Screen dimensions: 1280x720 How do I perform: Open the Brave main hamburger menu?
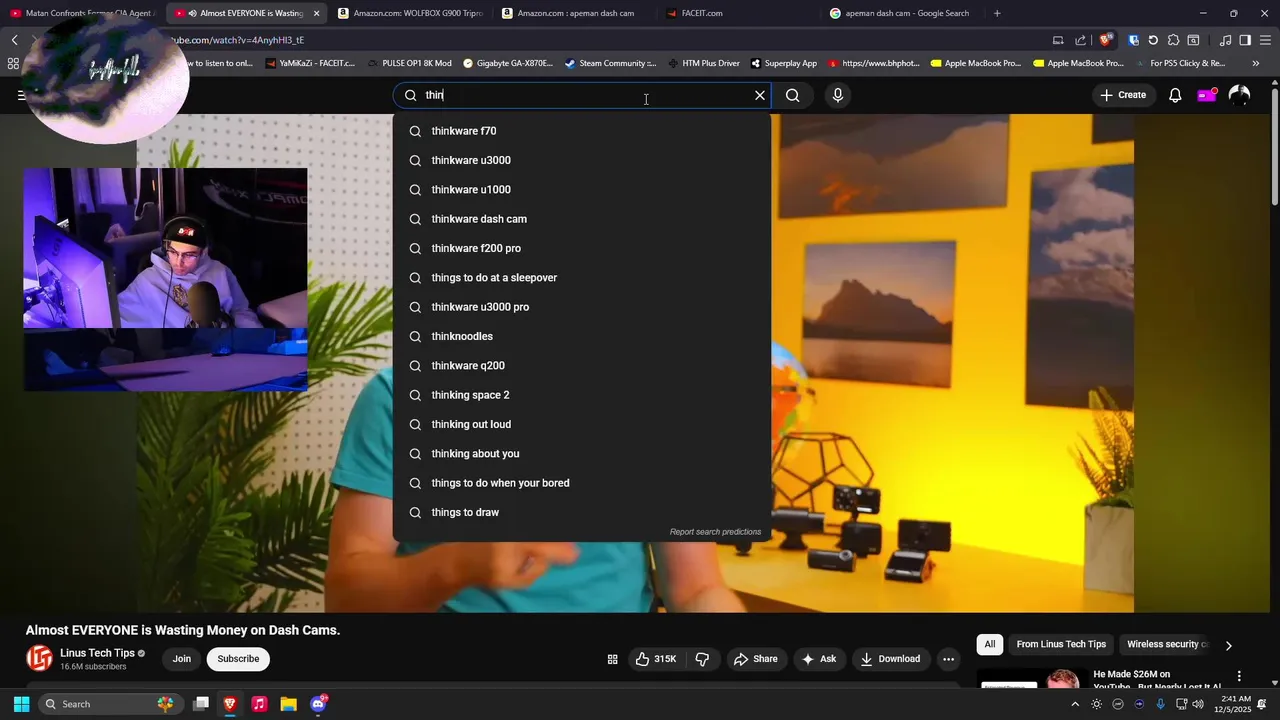click(x=1265, y=40)
